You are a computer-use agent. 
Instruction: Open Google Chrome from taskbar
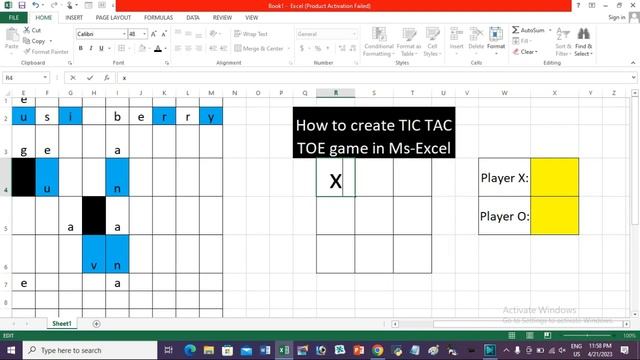pyautogui.click(x=378, y=350)
